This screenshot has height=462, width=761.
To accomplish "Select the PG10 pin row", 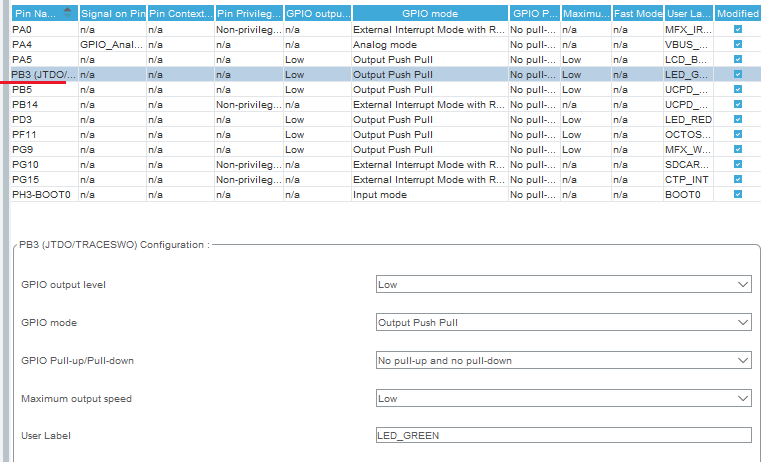I will click(385, 165).
